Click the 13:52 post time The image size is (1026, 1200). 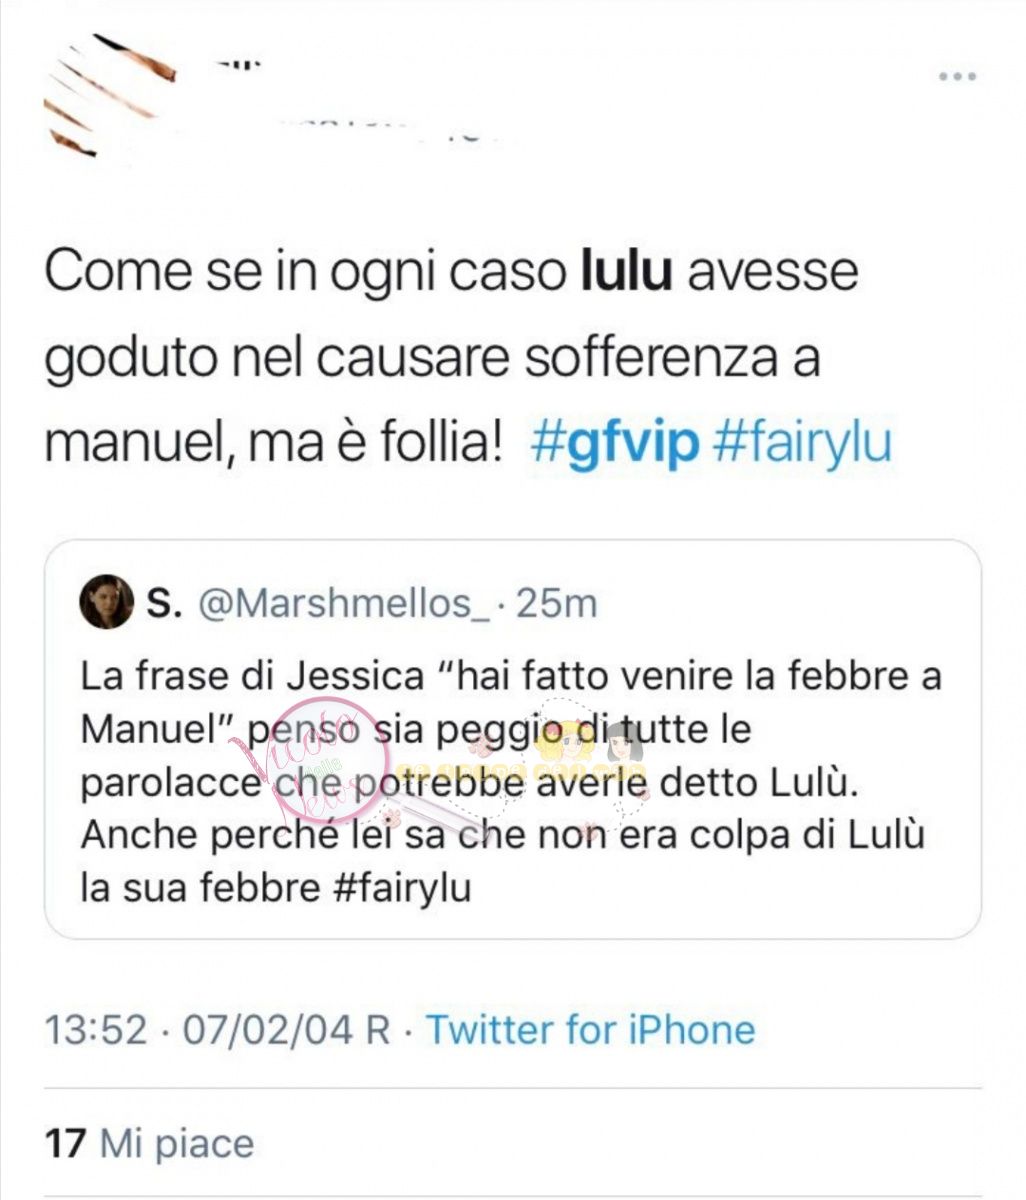click(x=97, y=1029)
